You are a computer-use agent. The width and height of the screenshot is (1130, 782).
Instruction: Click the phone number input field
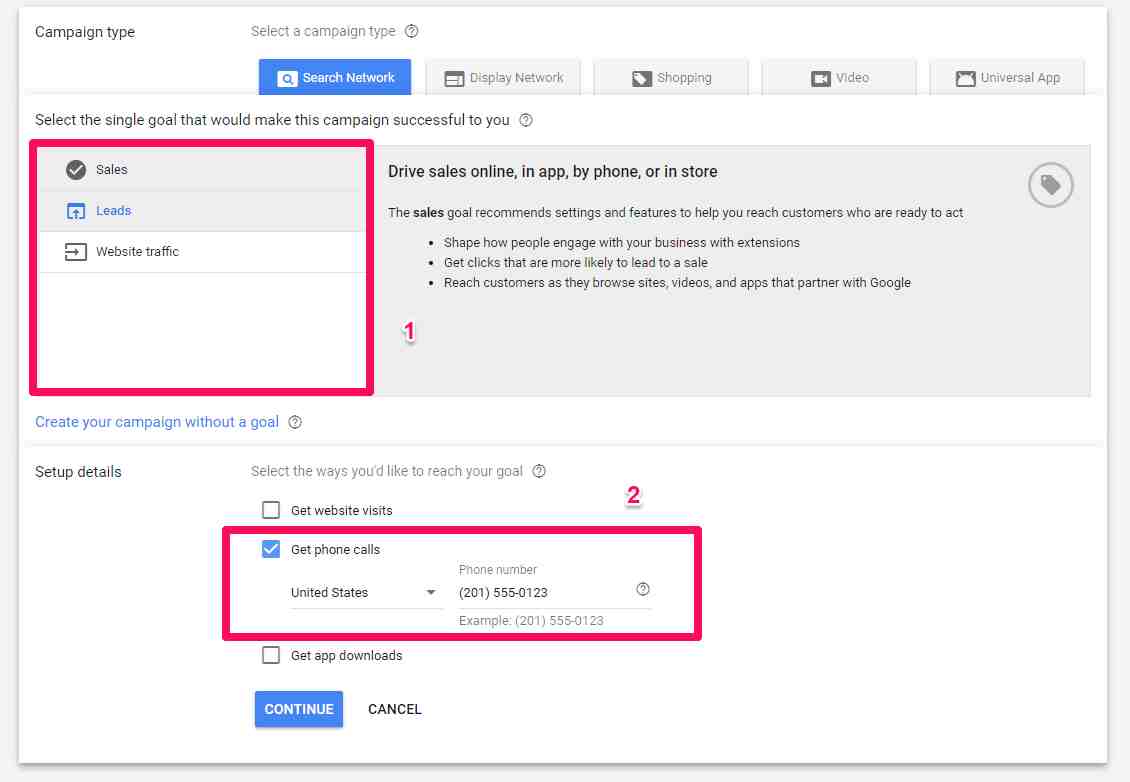(x=540, y=593)
